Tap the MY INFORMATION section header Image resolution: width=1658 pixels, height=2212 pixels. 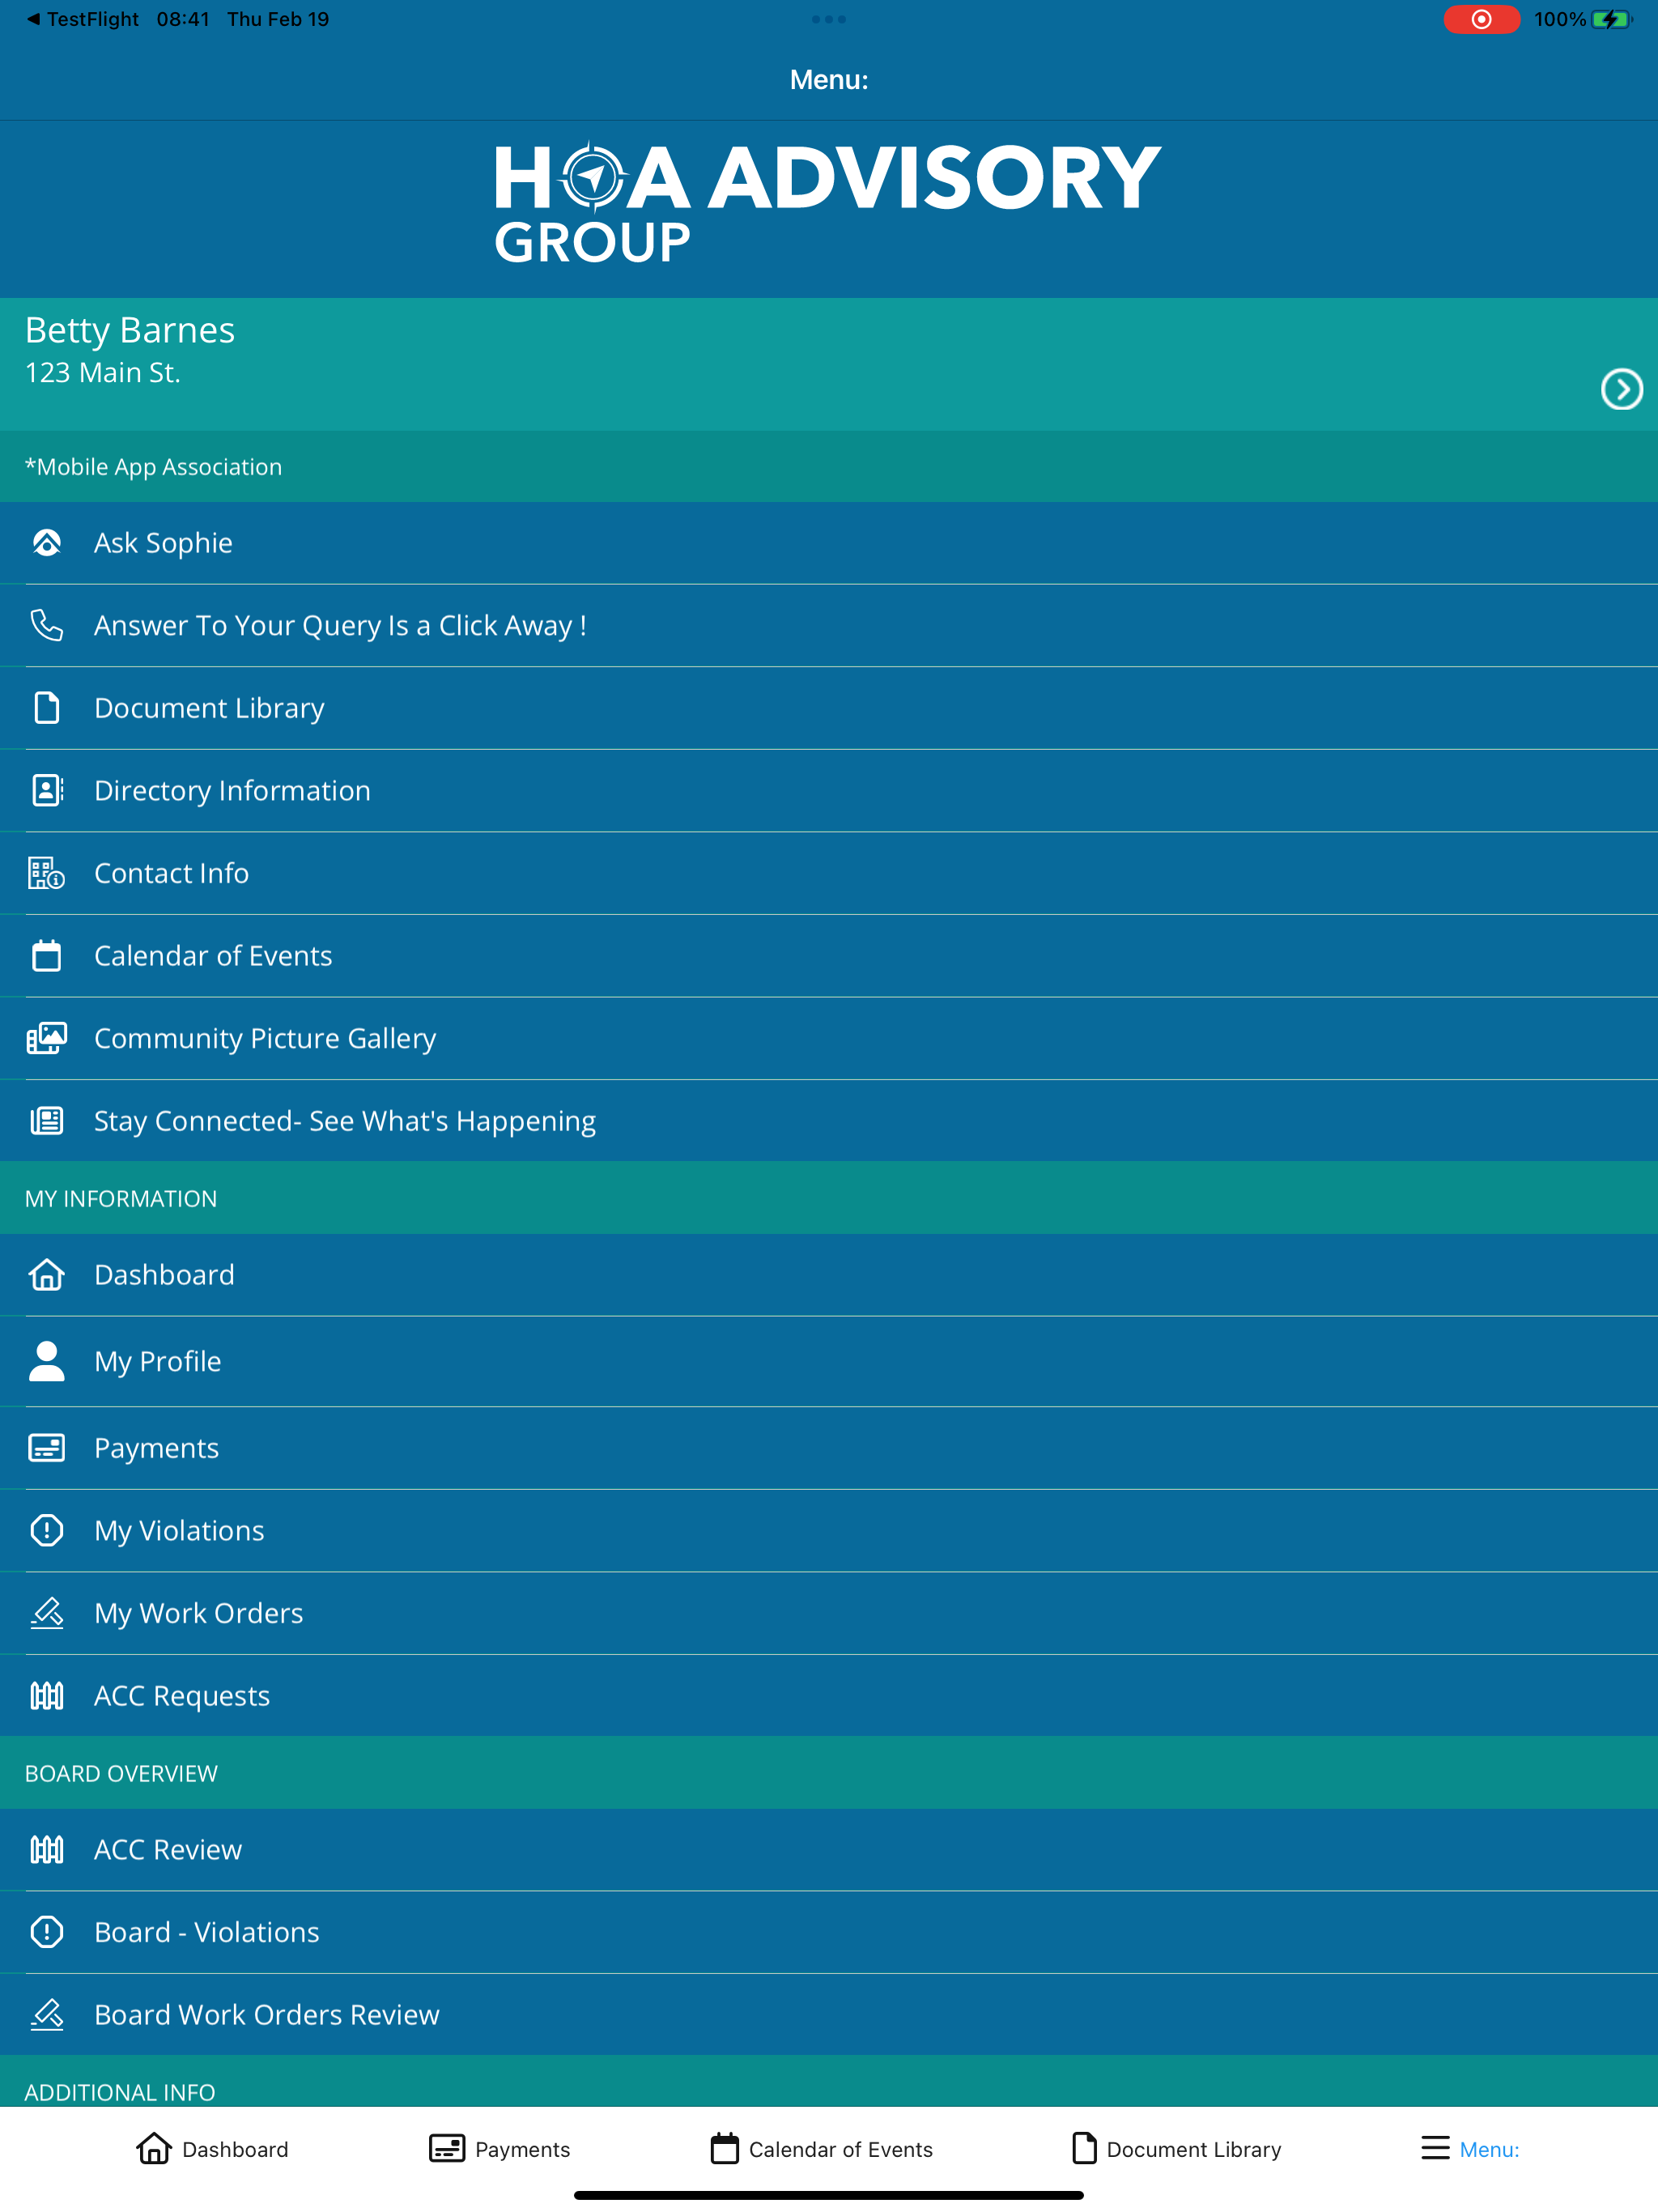click(x=829, y=1198)
